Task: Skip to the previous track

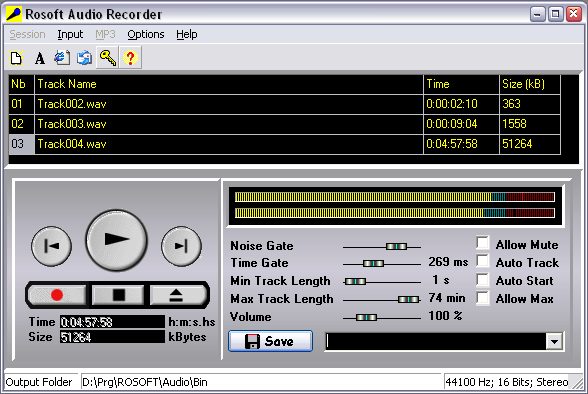Action: 51,246
